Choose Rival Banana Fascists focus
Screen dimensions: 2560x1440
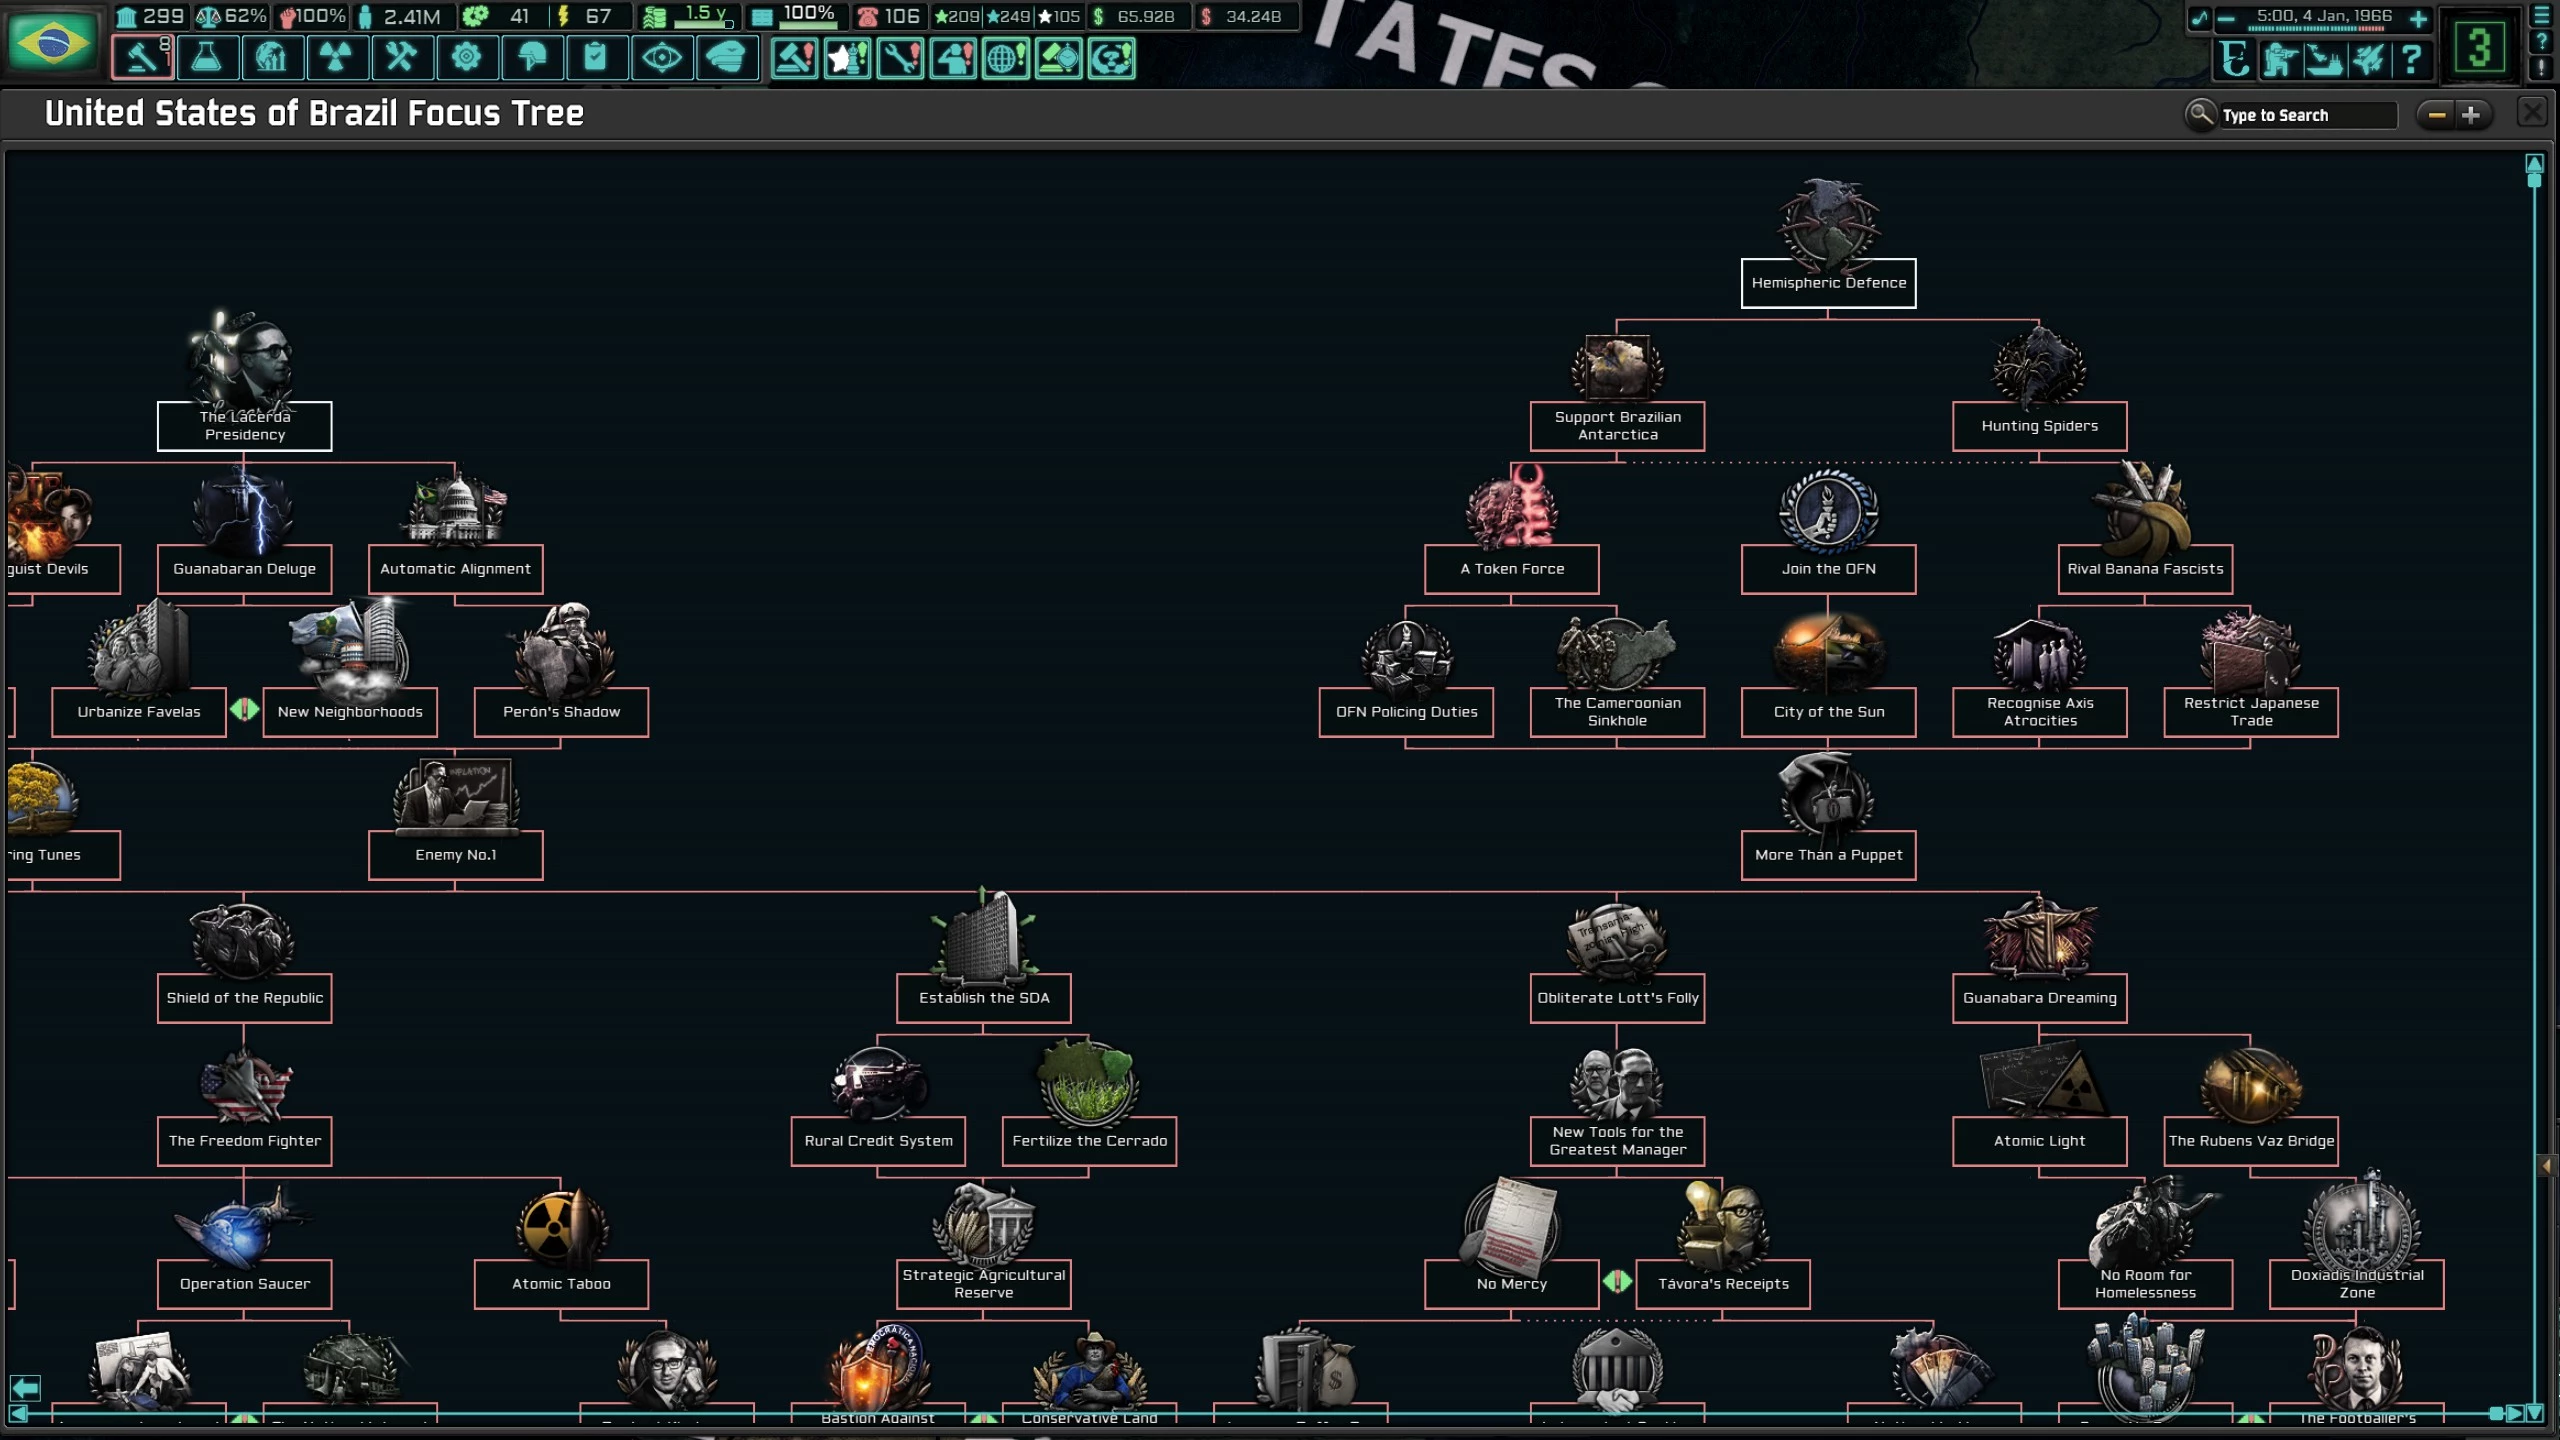(x=2145, y=569)
